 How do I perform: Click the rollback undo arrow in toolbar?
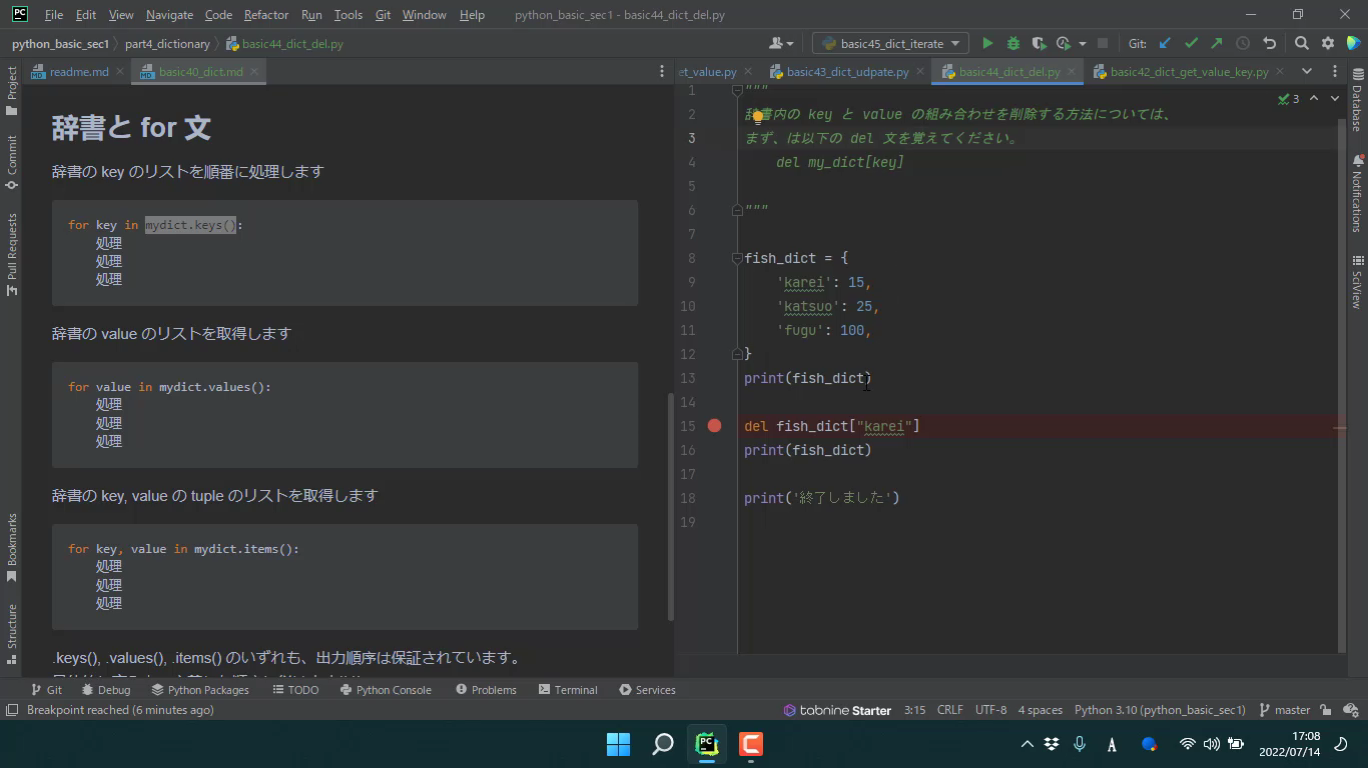(1269, 43)
